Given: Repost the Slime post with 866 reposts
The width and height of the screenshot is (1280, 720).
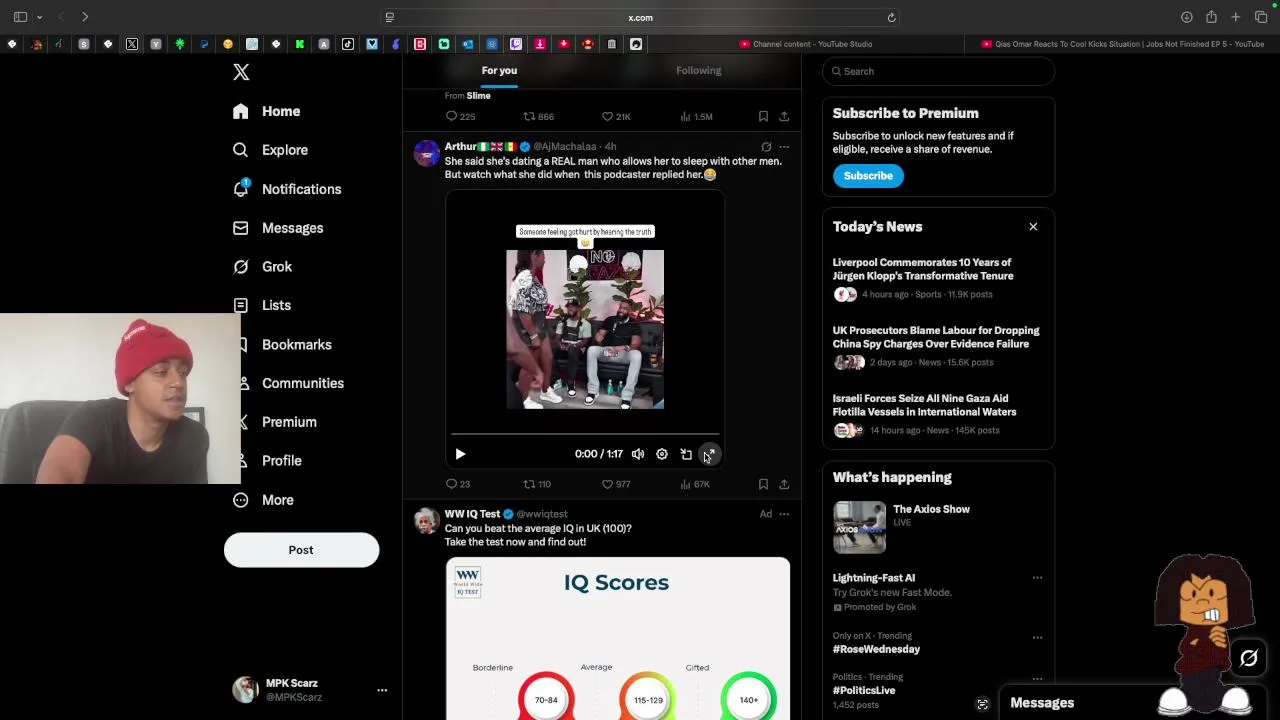Looking at the screenshot, I should tap(539, 117).
